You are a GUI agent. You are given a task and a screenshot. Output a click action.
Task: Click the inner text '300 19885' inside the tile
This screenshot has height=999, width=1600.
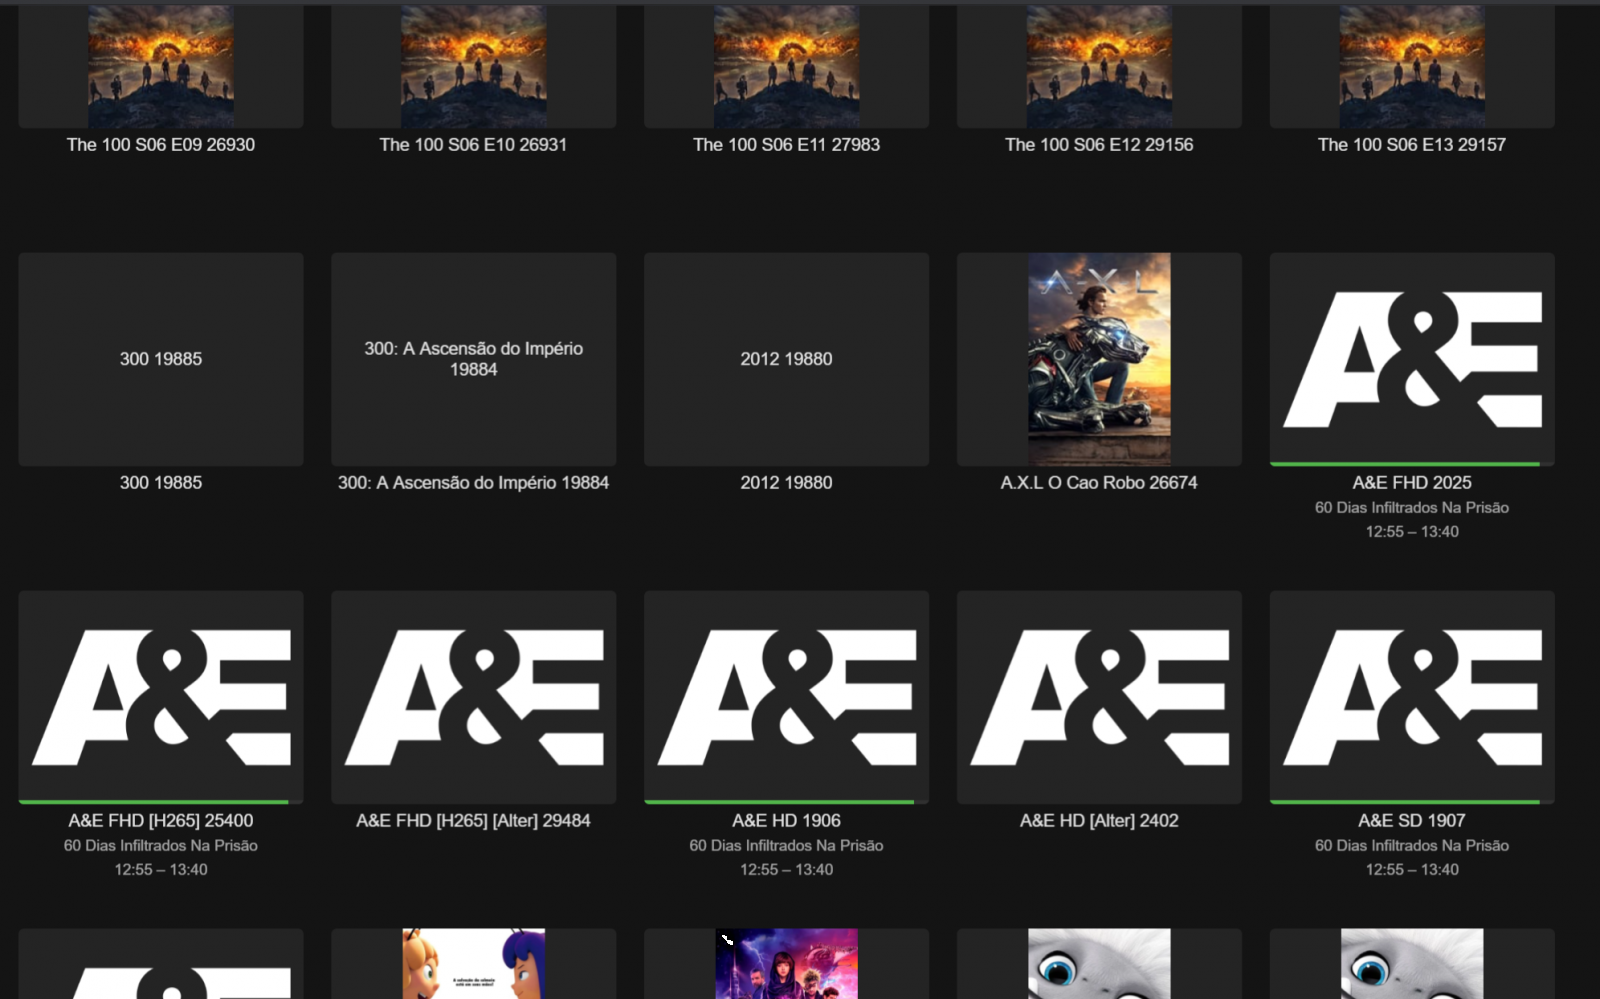(161, 359)
